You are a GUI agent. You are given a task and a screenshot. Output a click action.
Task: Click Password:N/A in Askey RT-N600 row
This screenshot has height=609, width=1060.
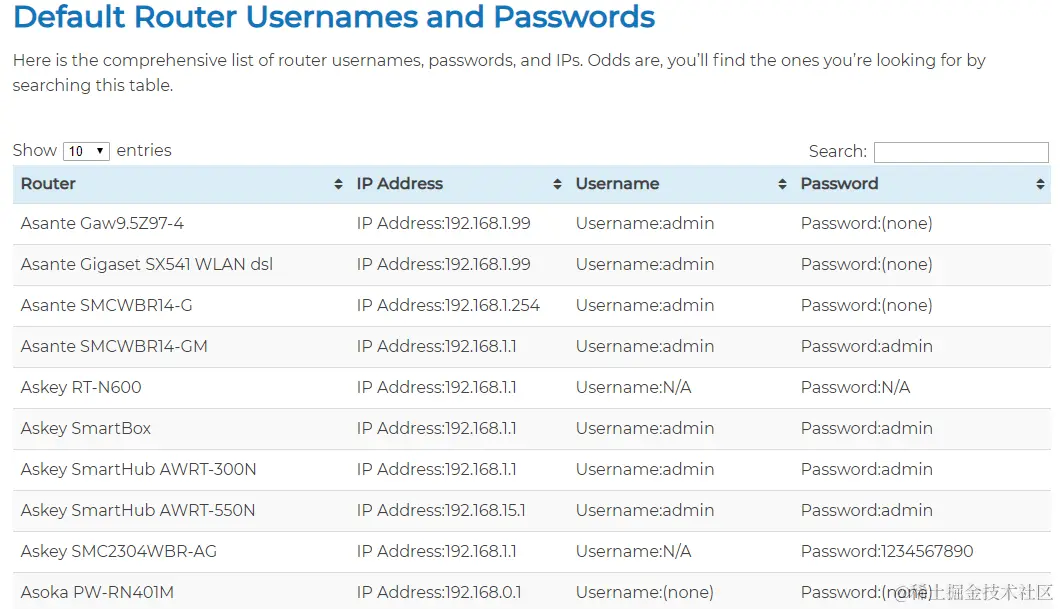coord(855,387)
